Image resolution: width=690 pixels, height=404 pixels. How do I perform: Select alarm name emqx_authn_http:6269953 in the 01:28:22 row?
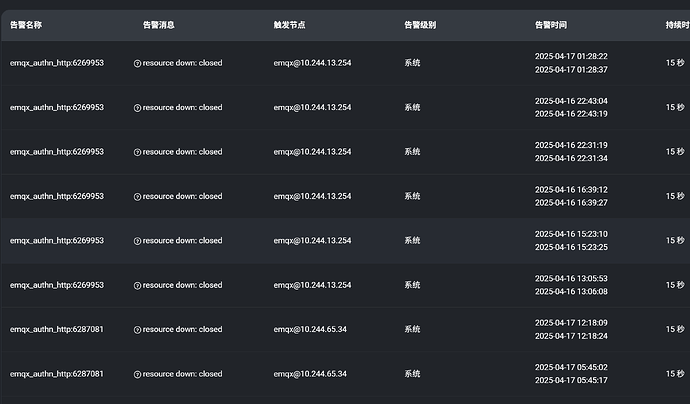pos(57,63)
